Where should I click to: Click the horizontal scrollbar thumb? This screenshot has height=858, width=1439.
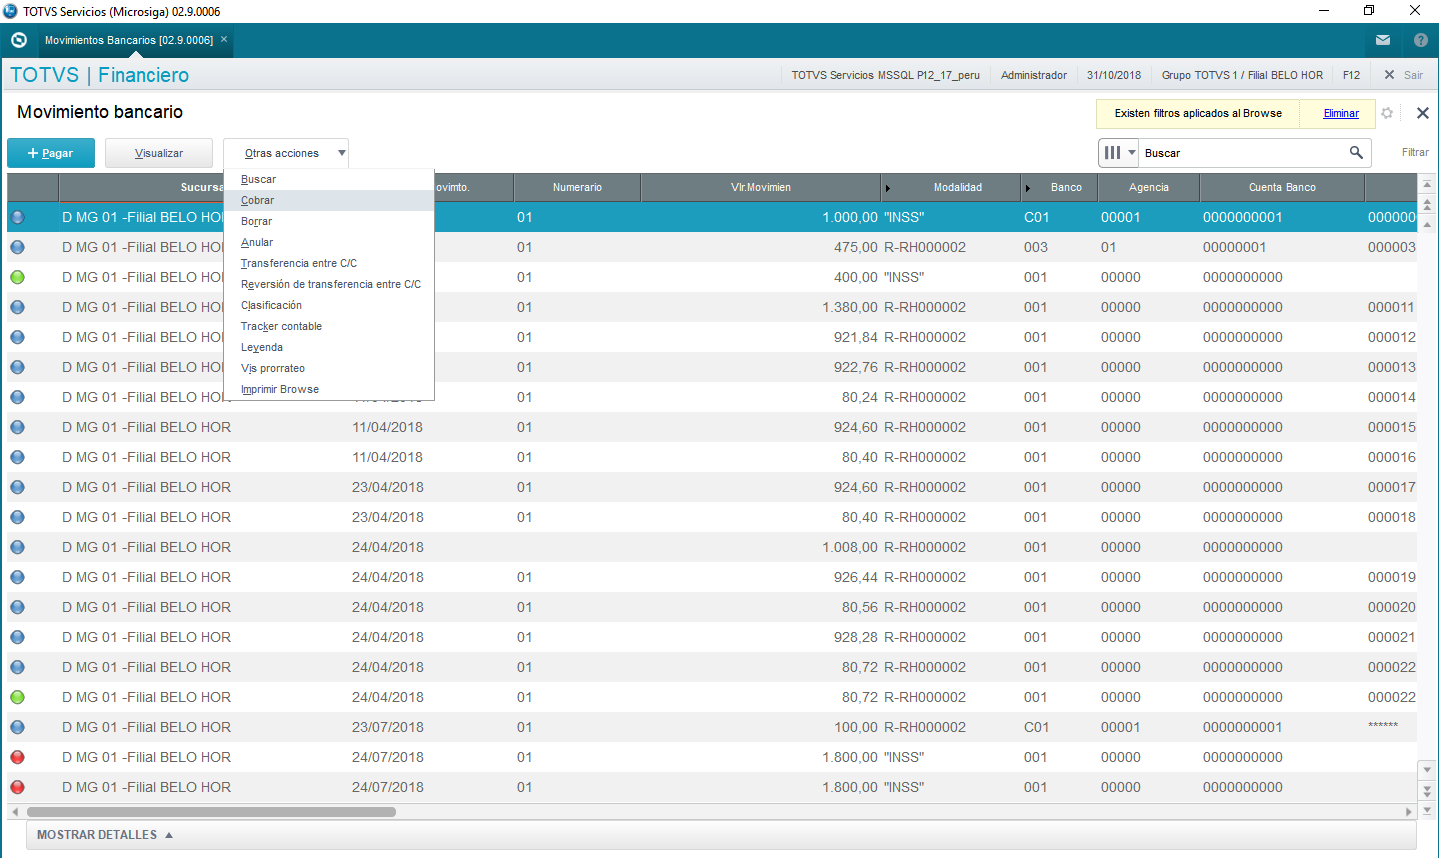pyautogui.click(x=211, y=812)
